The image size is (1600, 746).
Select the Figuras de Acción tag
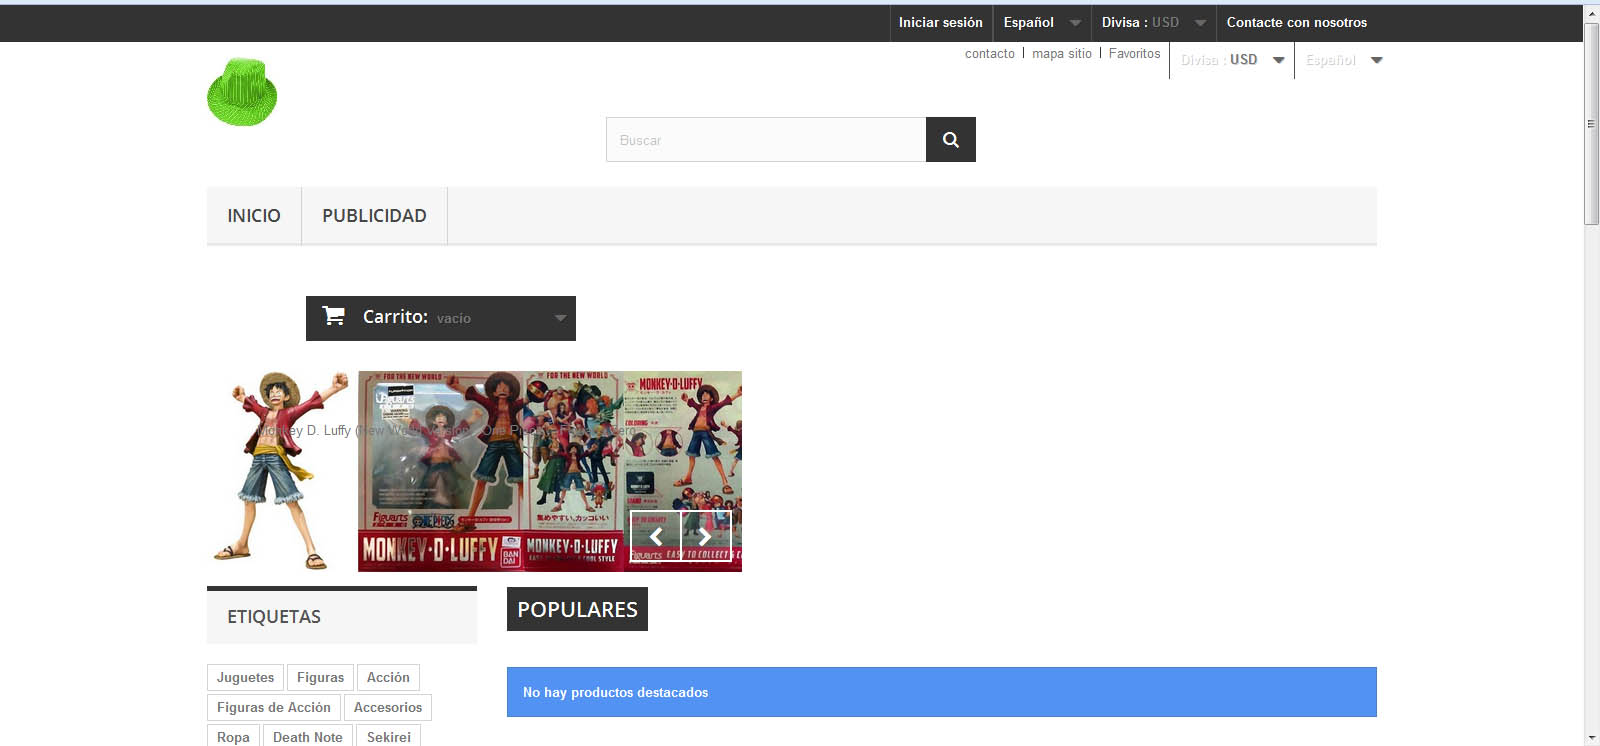pos(274,707)
